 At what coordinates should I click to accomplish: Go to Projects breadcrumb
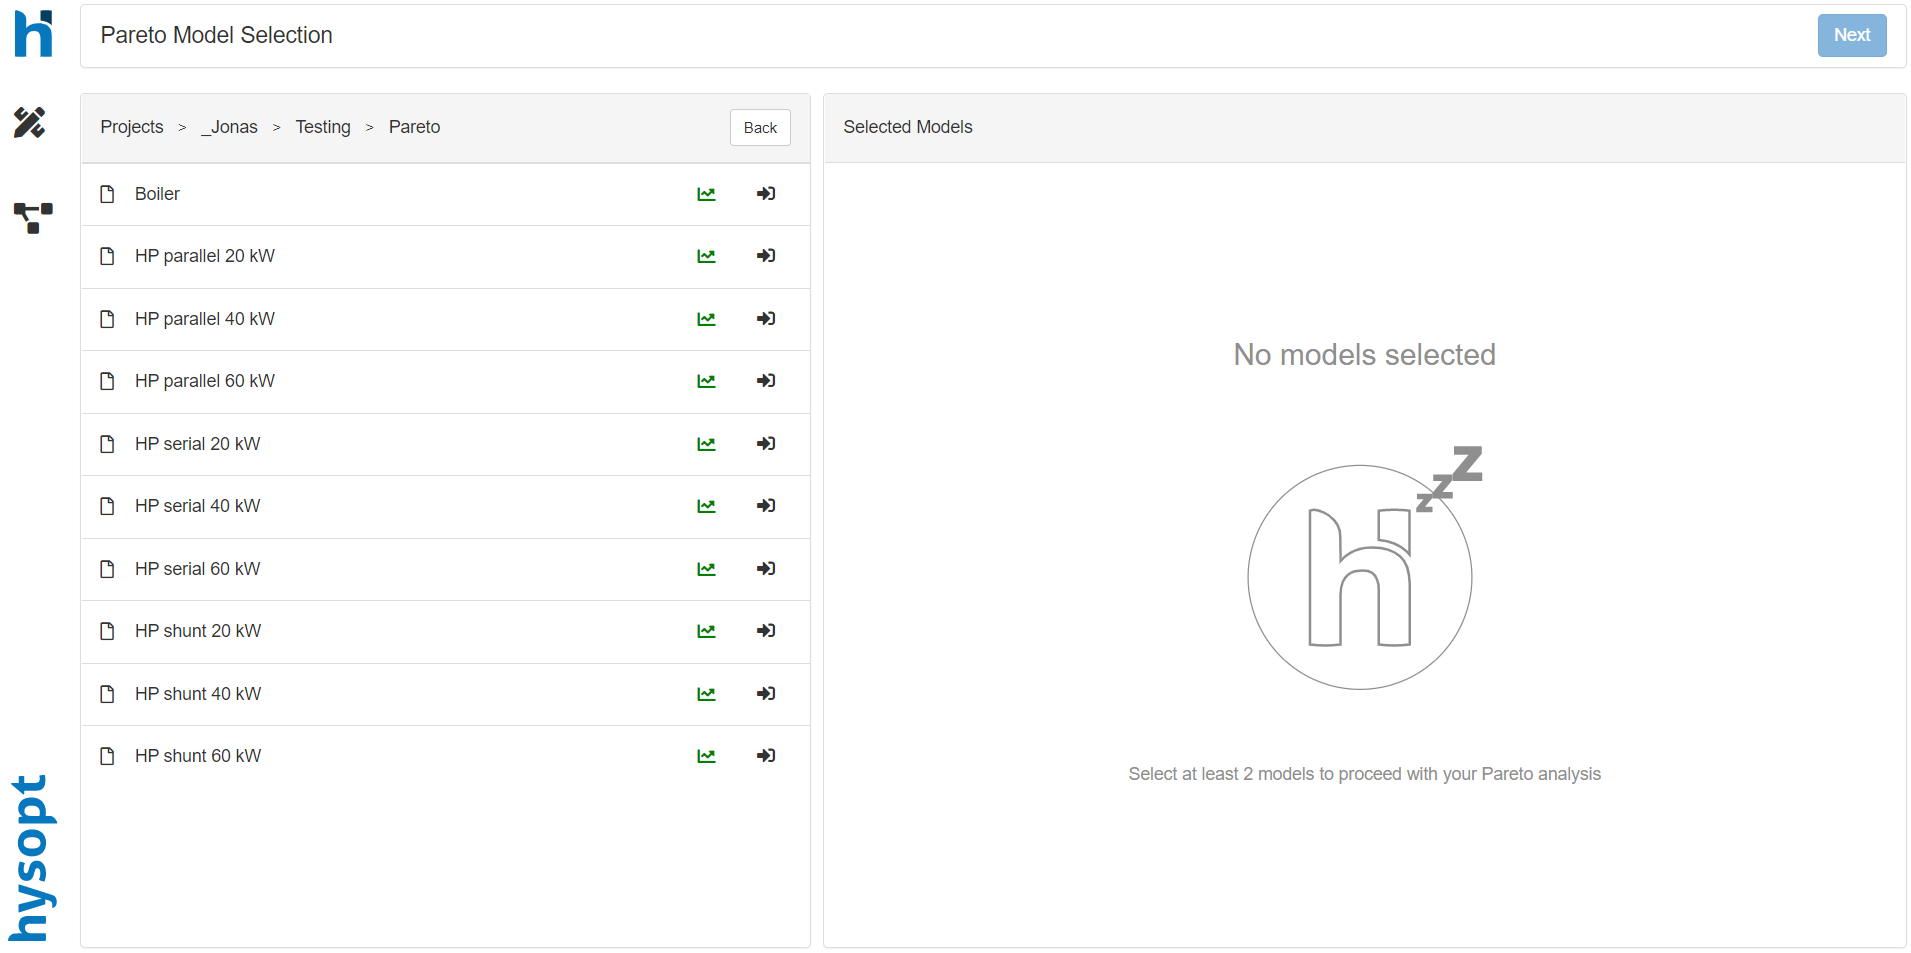click(x=132, y=127)
